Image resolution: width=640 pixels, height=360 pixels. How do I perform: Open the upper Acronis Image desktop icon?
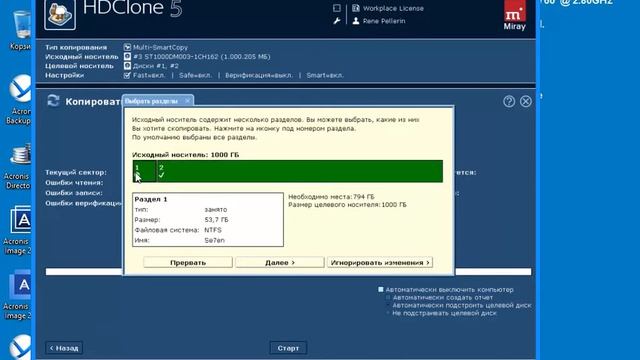(19, 231)
